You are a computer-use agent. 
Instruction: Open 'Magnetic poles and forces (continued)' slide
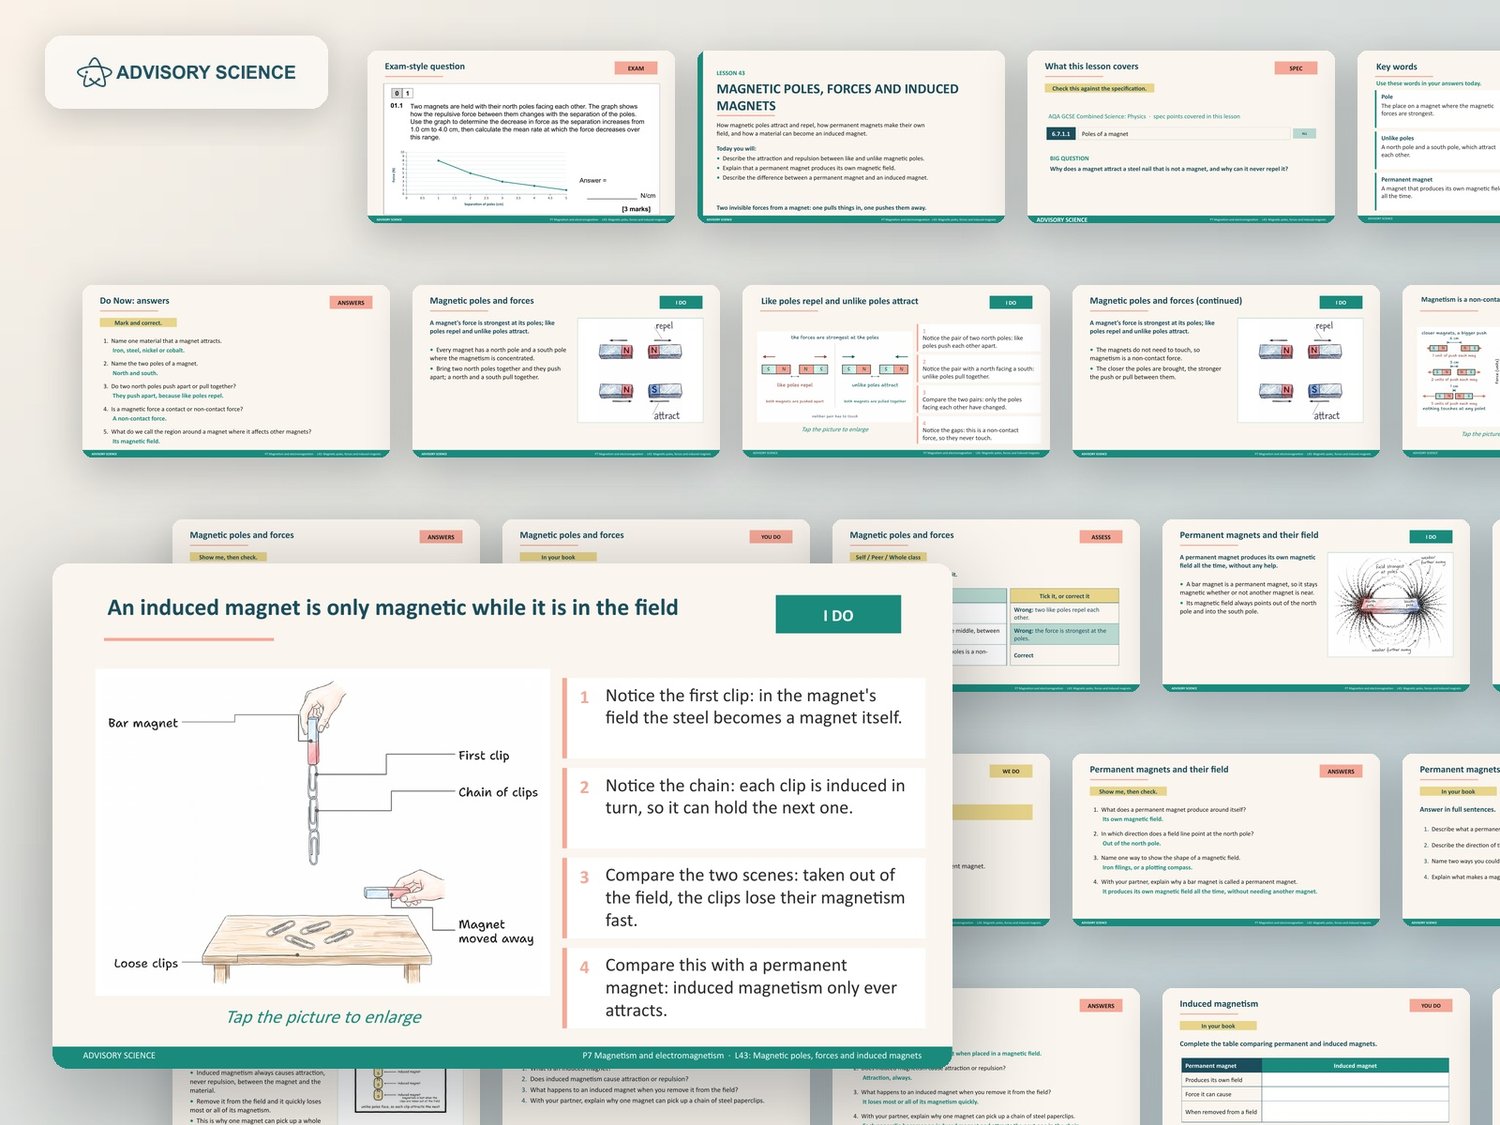[x=1226, y=372]
